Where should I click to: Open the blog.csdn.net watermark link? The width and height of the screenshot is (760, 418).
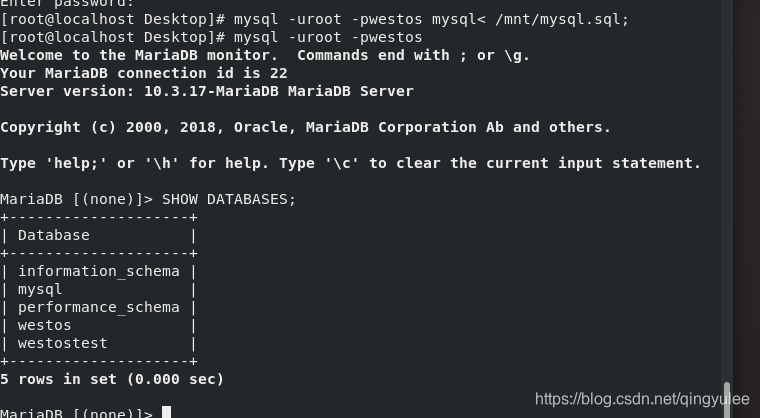(x=642, y=399)
